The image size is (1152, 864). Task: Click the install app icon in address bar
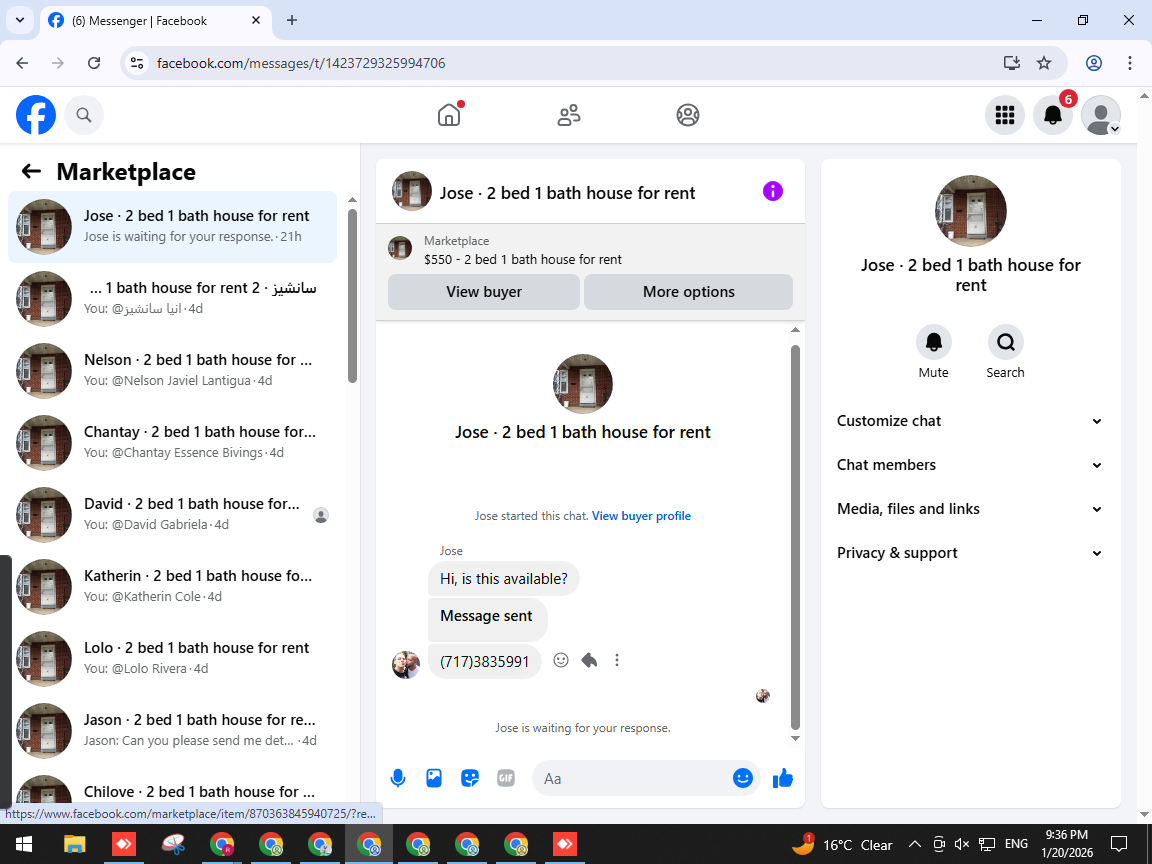(x=1012, y=63)
